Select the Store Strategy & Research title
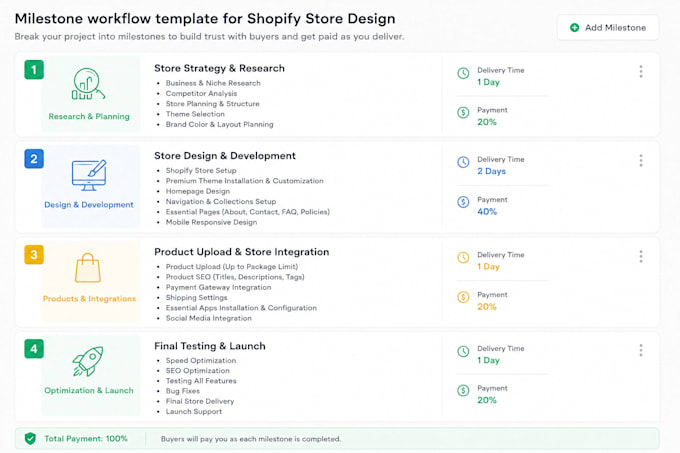680x453 pixels. pos(219,68)
